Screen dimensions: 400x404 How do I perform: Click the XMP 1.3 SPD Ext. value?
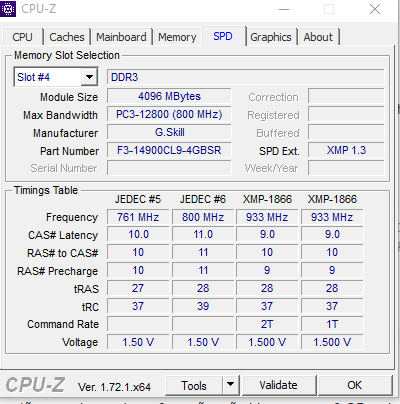point(346,150)
